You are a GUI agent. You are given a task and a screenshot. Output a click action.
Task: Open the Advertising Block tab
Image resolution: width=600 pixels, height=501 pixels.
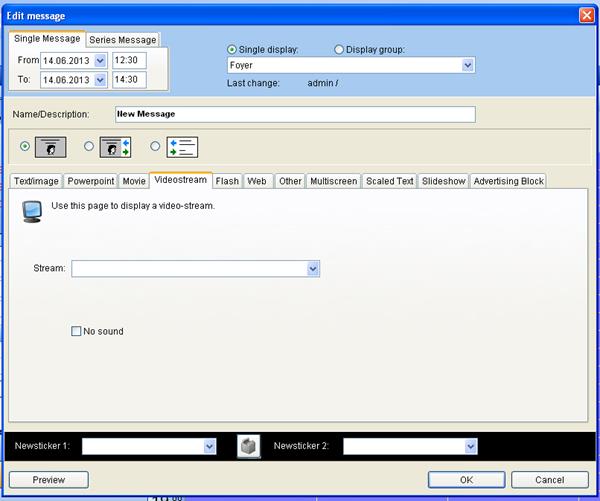point(508,181)
